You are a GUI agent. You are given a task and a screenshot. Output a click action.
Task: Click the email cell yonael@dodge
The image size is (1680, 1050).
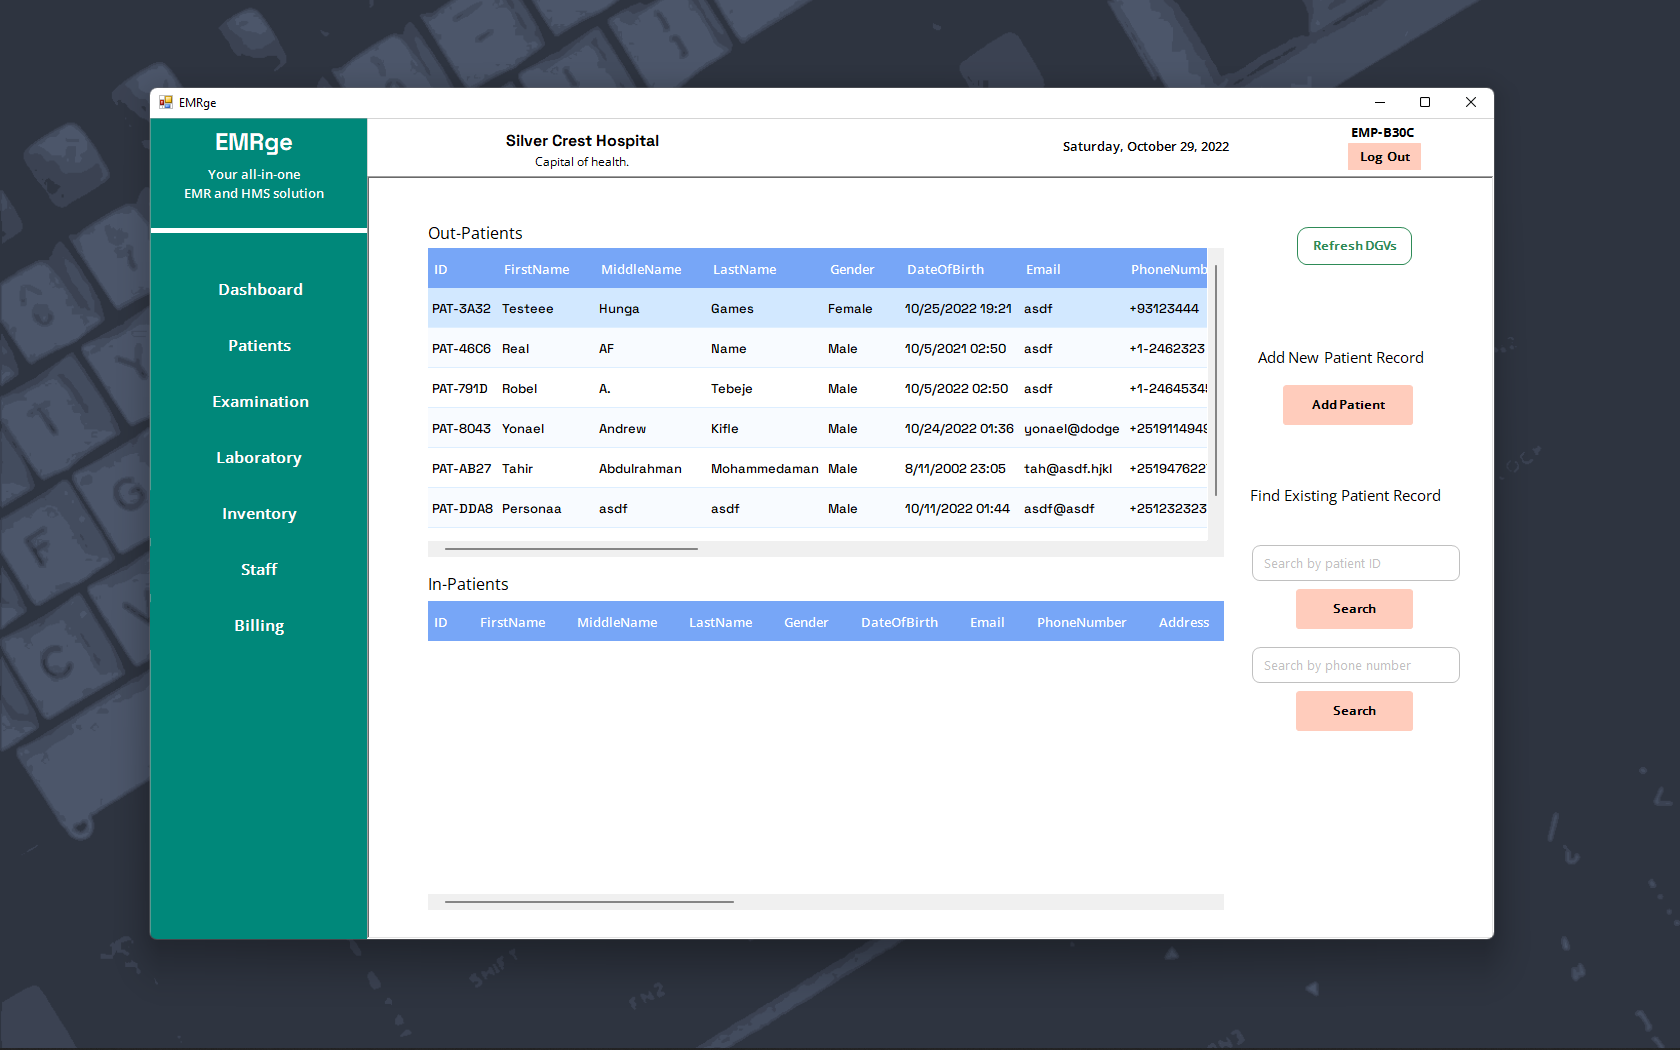[x=1071, y=429]
